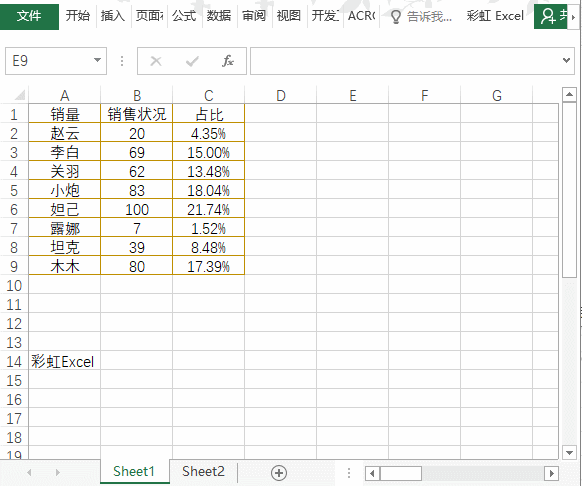Click the 占比 header cell
The image size is (582, 486).
209,114
